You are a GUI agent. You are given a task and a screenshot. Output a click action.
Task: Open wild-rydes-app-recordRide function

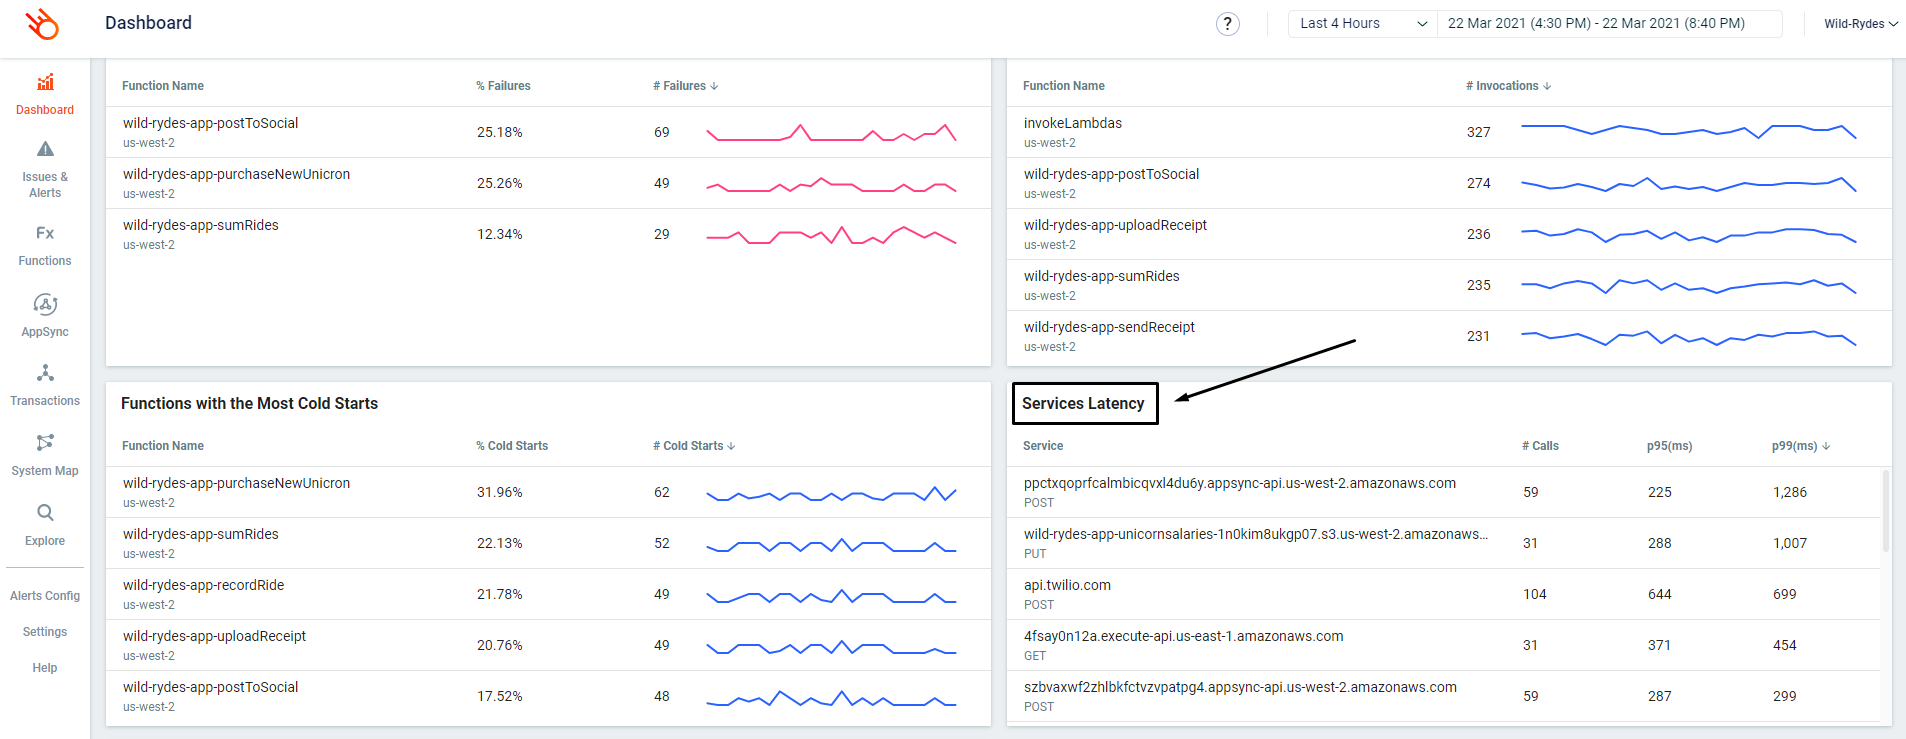coord(203,585)
